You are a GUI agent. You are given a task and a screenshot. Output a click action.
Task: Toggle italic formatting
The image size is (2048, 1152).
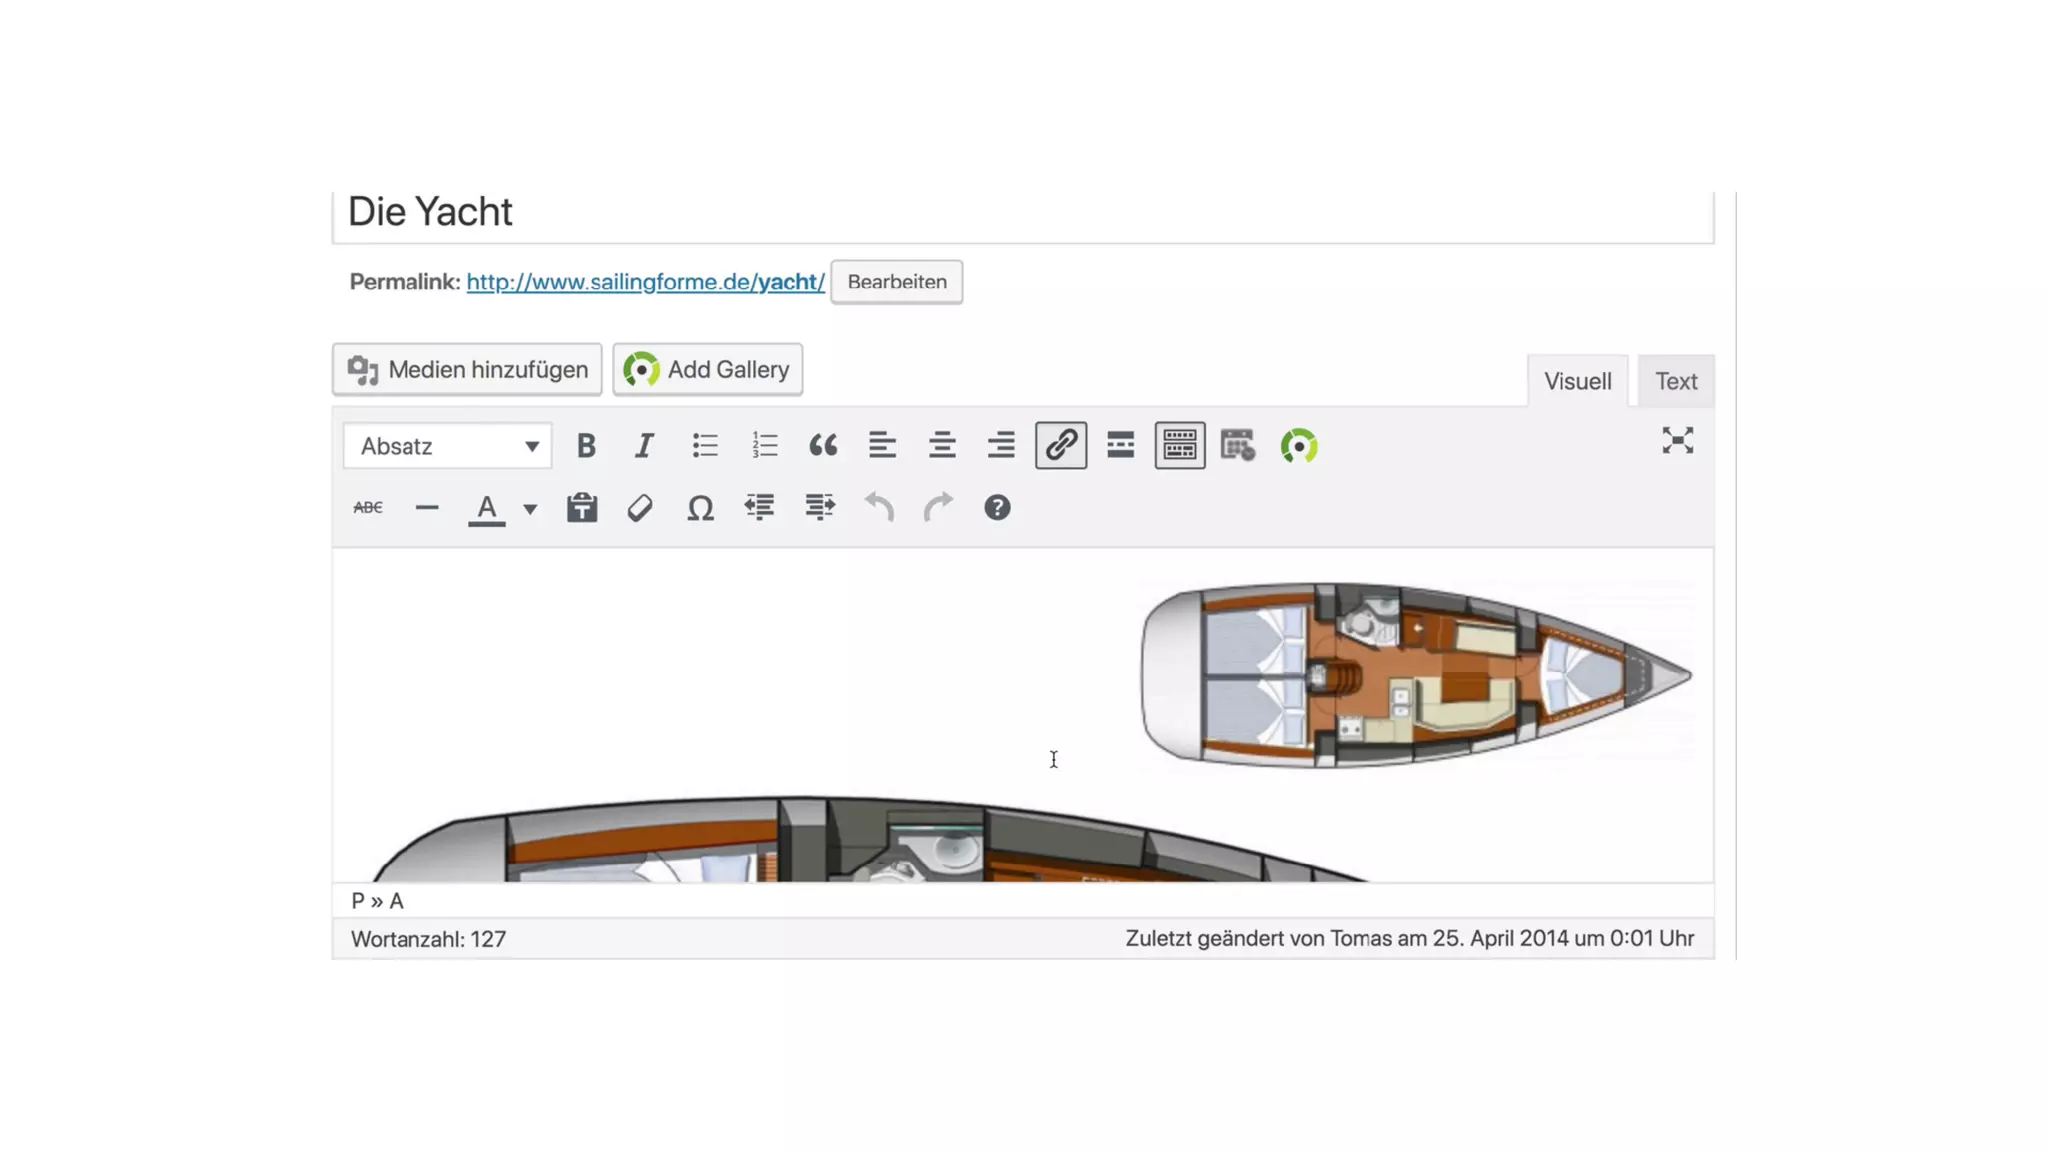click(x=644, y=446)
